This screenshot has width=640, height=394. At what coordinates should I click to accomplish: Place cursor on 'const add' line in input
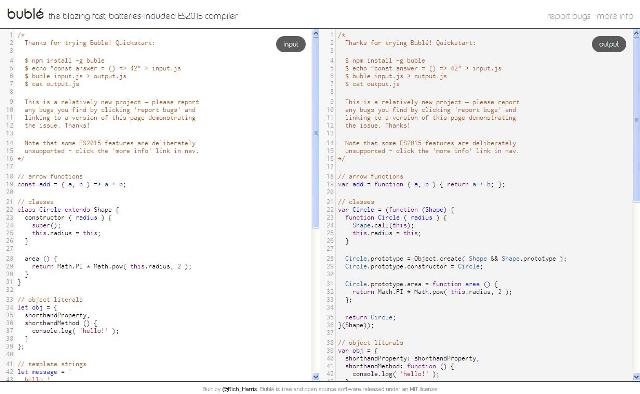coord(72,185)
